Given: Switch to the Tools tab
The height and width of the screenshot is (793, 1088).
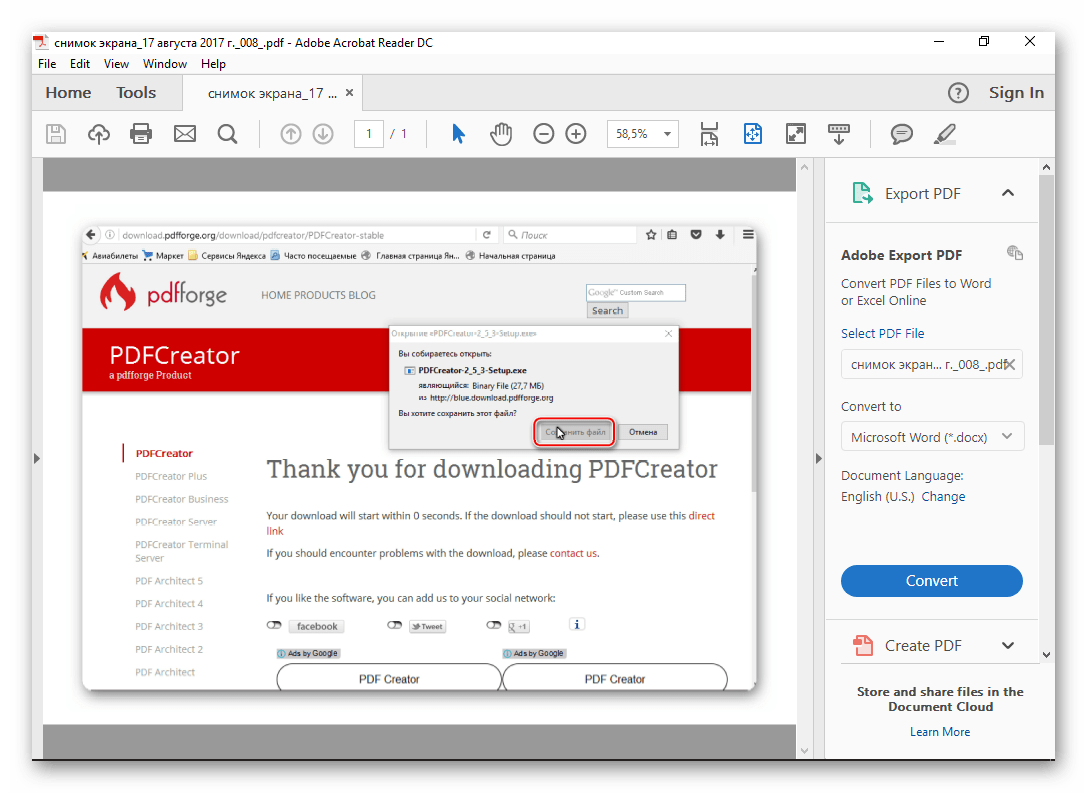Looking at the screenshot, I should click(136, 93).
